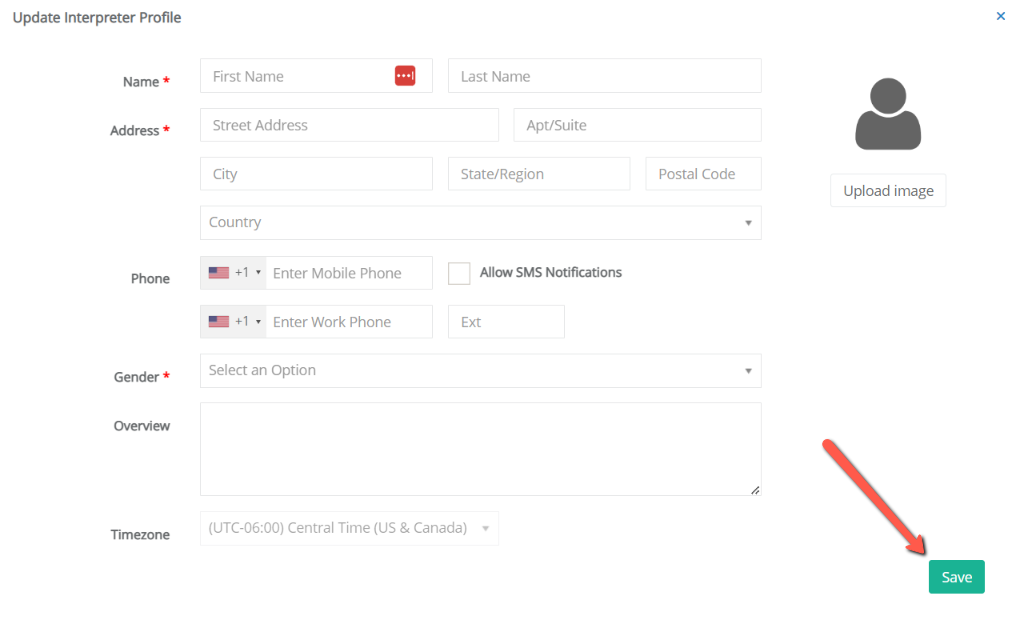Click the red validation icon in First Name field
This screenshot has height=635, width=1016.
[x=405, y=75]
